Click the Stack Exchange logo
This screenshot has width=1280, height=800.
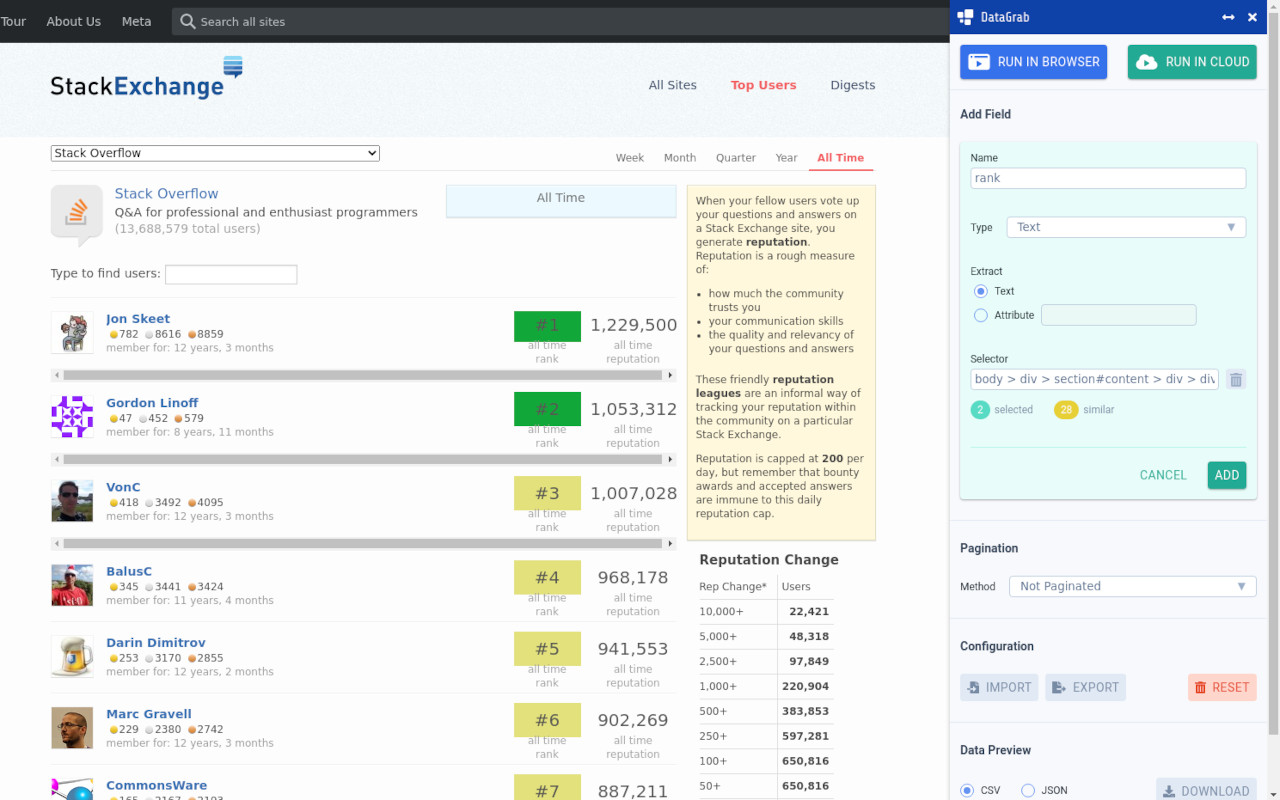click(x=147, y=78)
